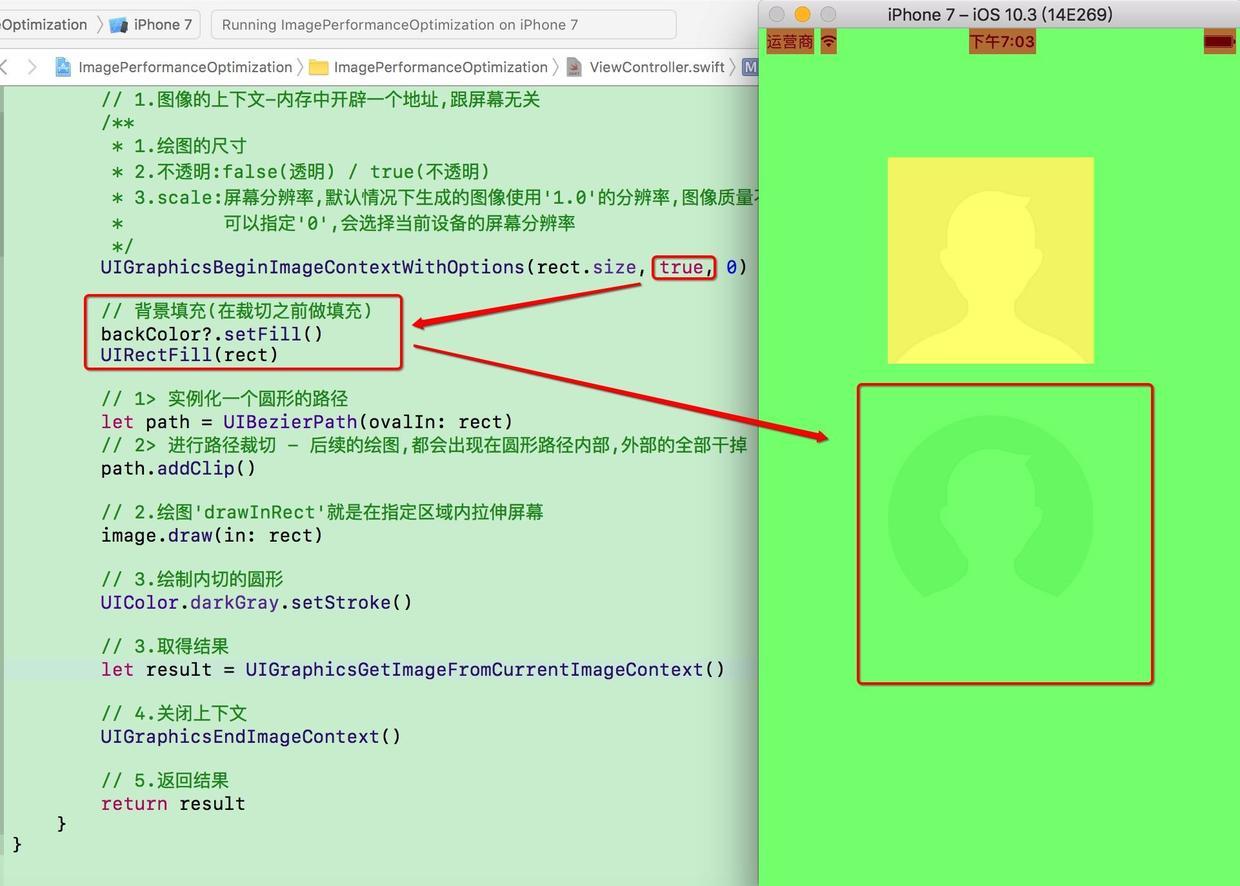This screenshot has width=1240, height=886.
Task: Open the ImagePerformanceOptimization project in jump bar
Action: click(x=174, y=67)
